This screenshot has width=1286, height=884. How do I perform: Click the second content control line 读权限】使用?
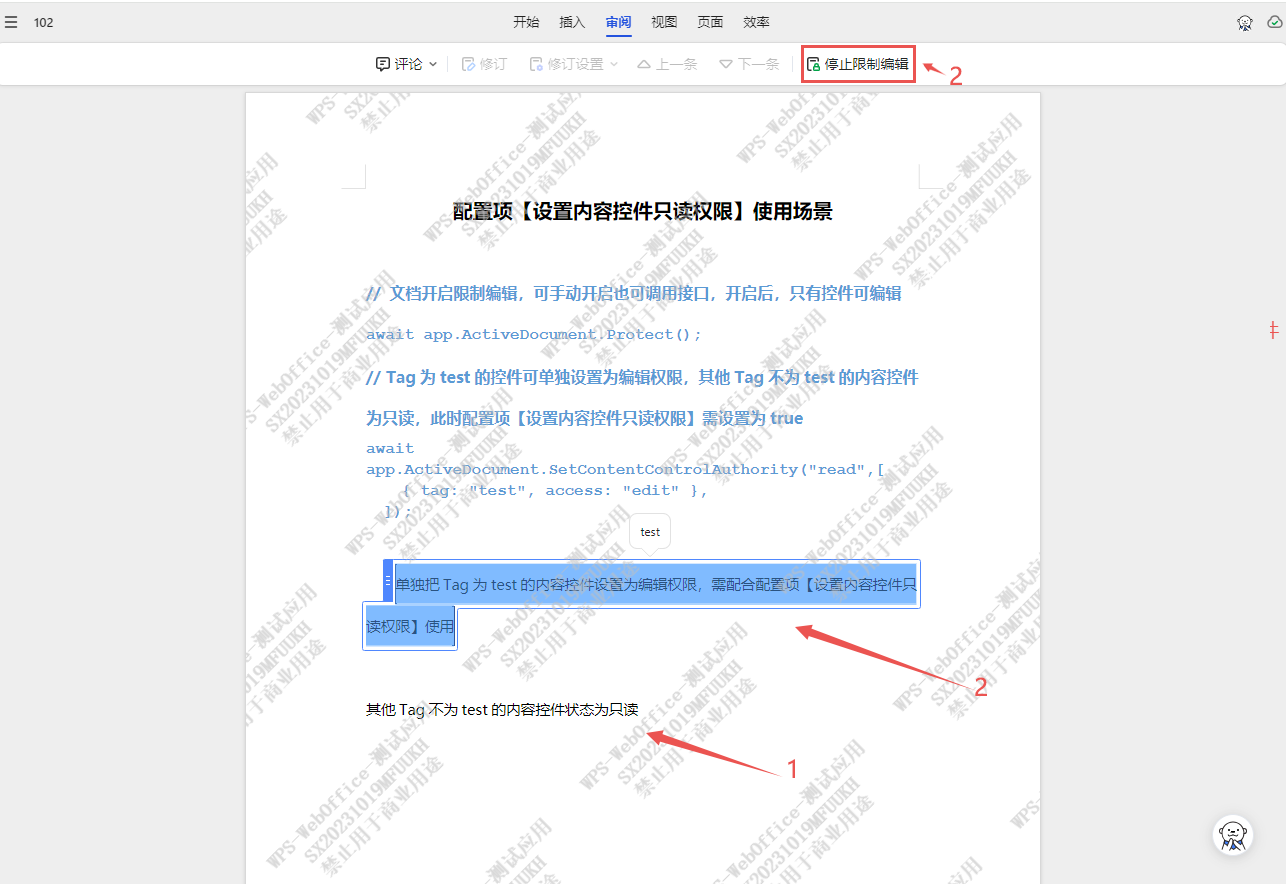410,627
